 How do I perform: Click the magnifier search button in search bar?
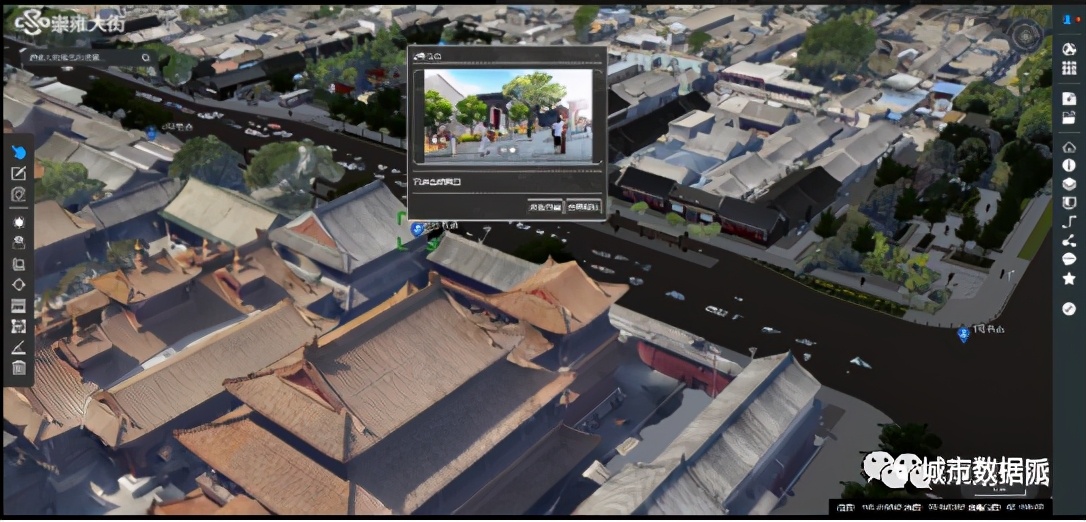pos(146,57)
